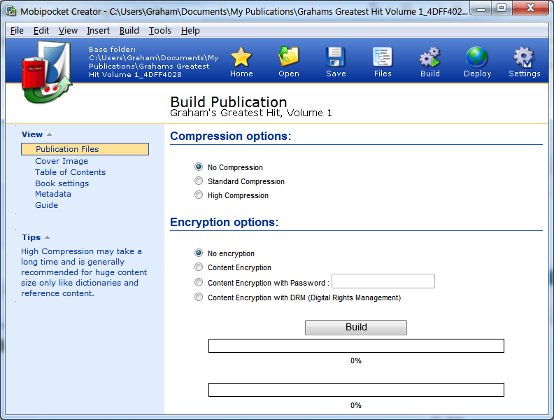Click the first build progress bar
Screen dimensions: 554x420
coord(356,346)
